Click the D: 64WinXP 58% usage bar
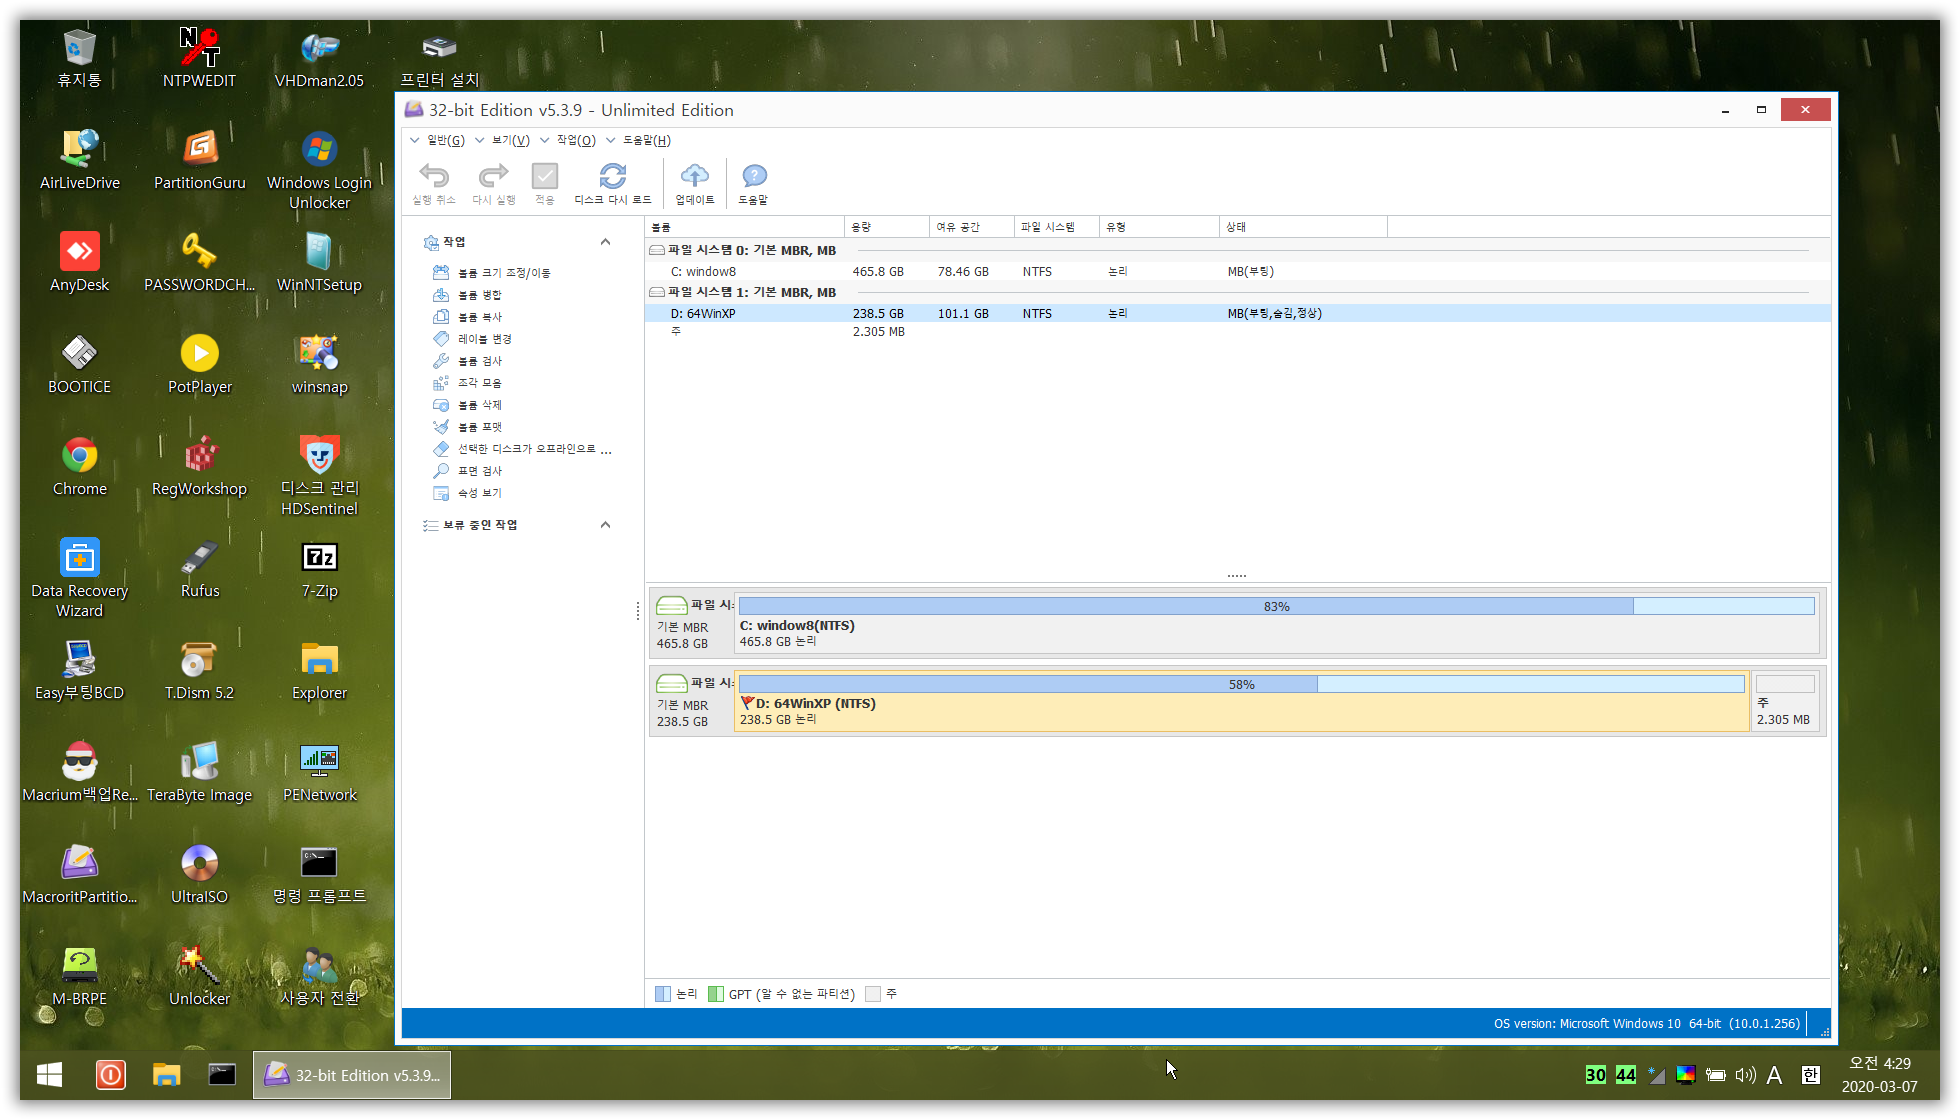This screenshot has width=1960, height=1120. (x=1241, y=684)
